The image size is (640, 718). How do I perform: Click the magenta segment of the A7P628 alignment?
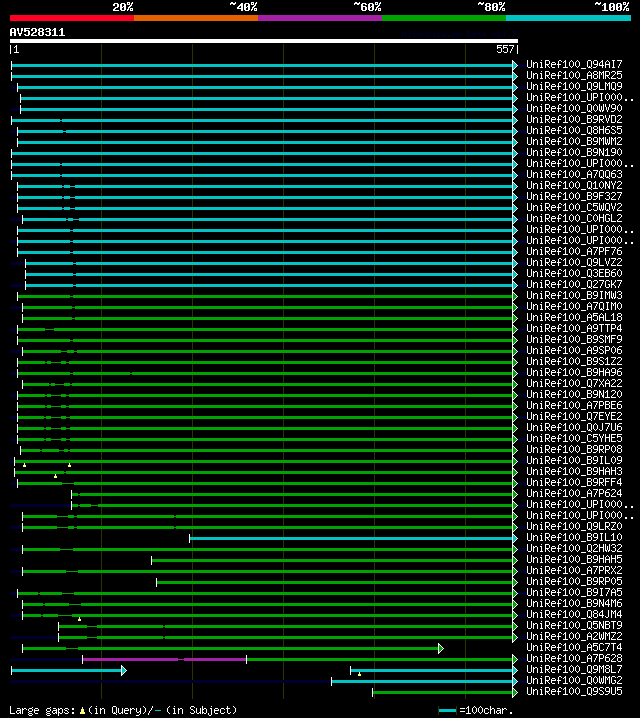(x=164, y=659)
